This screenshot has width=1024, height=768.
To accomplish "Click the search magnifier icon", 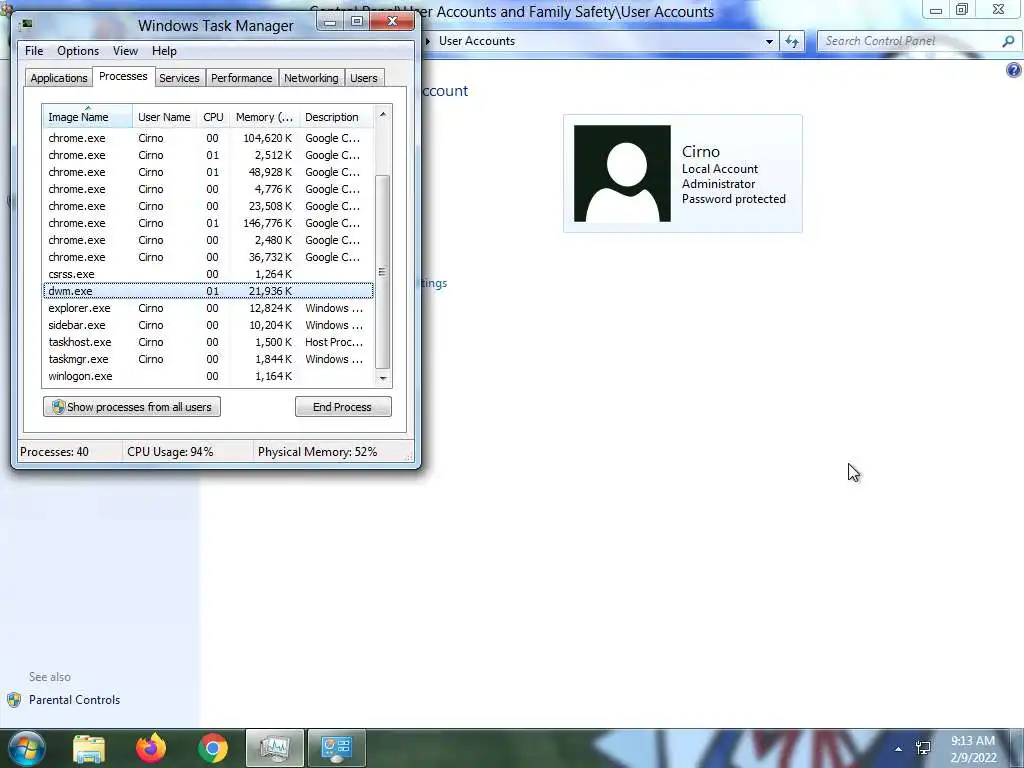I will pyautogui.click(x=1008, y=41).
